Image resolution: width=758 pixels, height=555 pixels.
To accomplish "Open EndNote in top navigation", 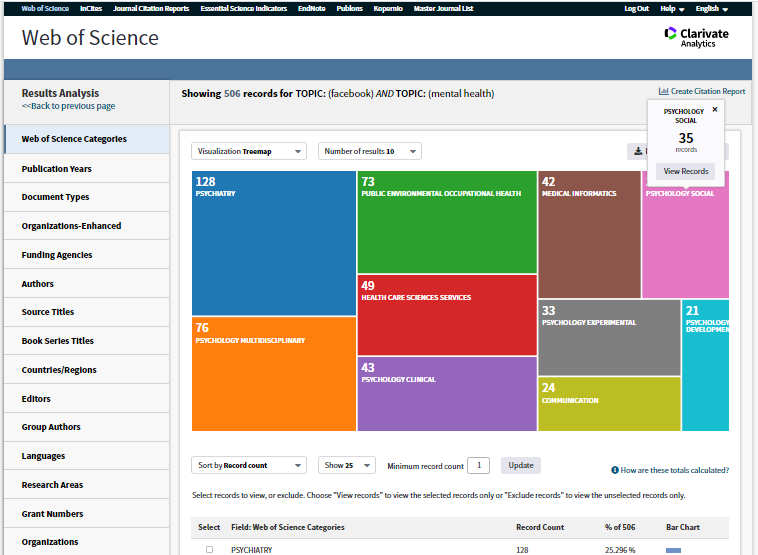I will point(311,9).
